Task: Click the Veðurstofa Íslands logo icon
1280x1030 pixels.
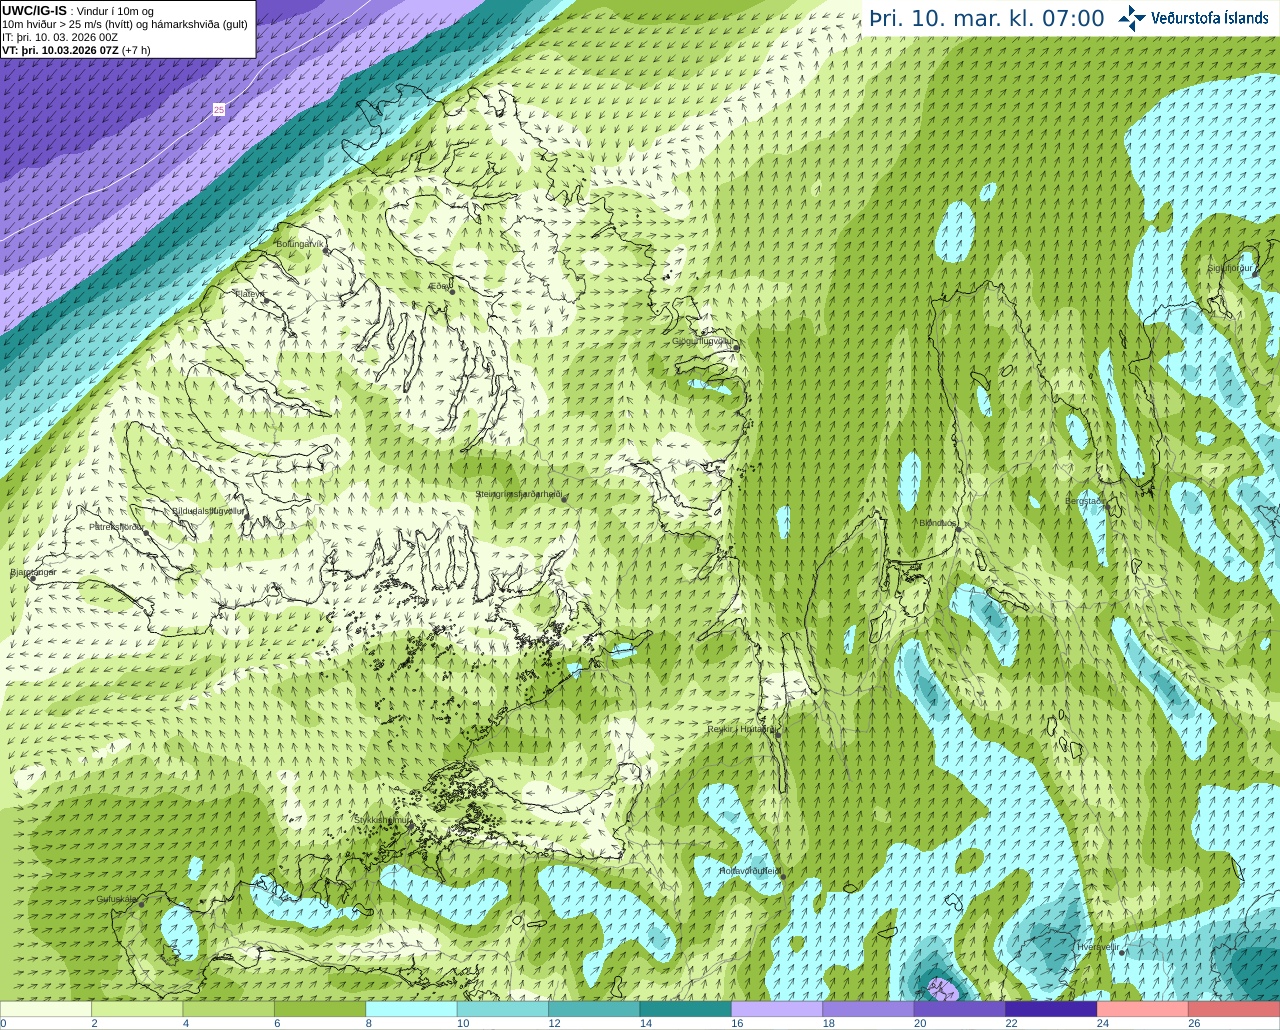Action: [1131, 18]
